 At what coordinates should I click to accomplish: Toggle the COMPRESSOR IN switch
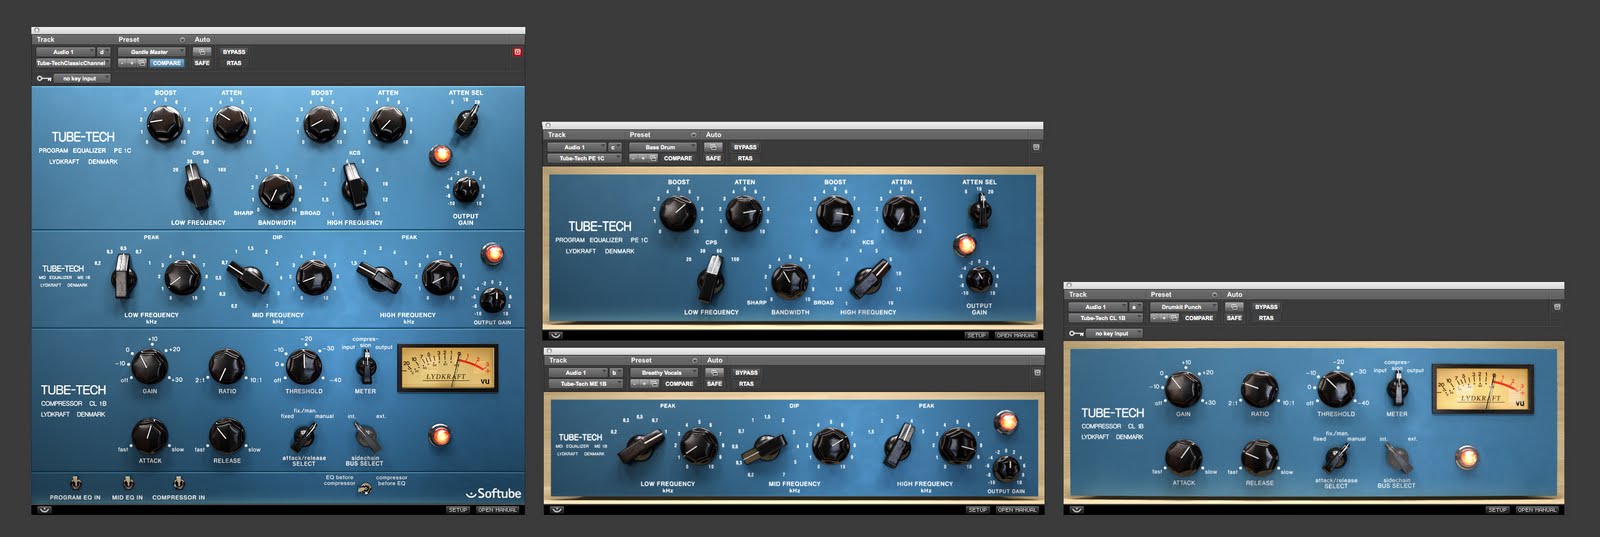tap(179, 483)
